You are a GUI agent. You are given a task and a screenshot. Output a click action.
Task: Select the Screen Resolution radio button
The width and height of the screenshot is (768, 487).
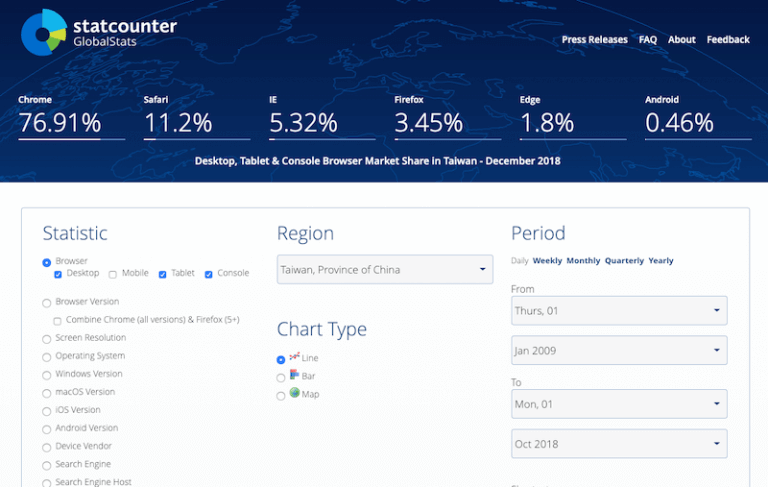[x=47, y=339]
